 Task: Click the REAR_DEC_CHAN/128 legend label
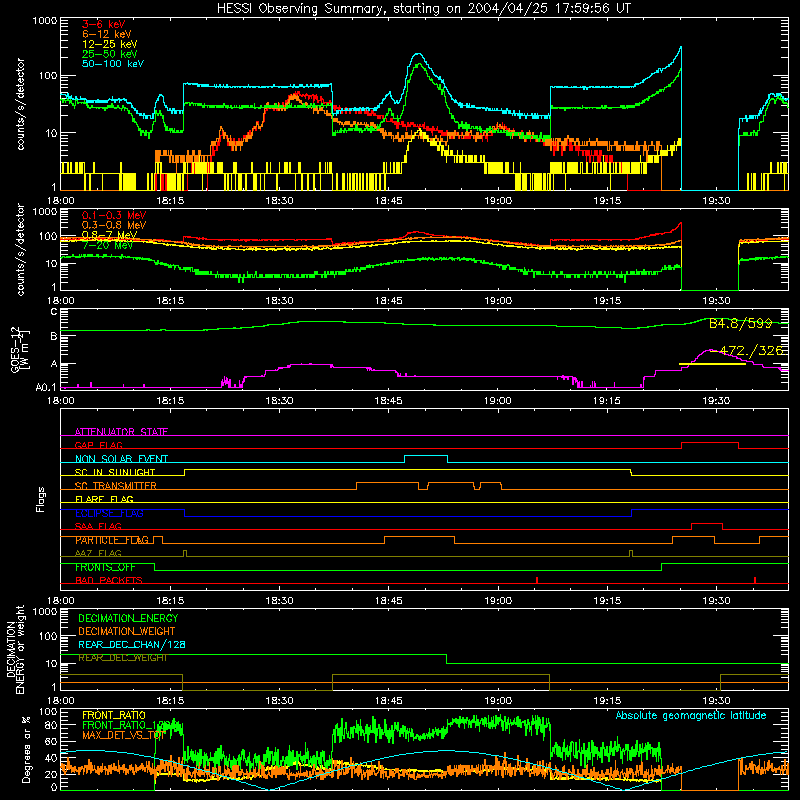132,644
